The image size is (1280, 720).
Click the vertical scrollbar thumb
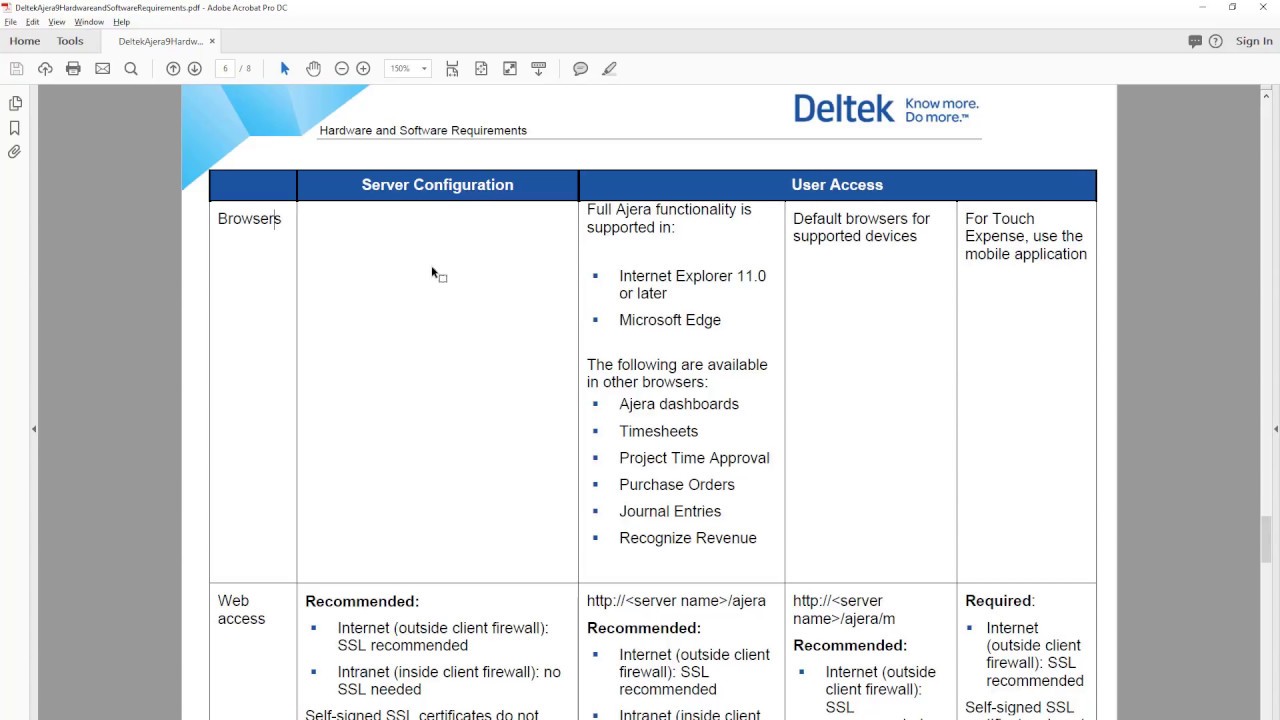pos(1266,539)
